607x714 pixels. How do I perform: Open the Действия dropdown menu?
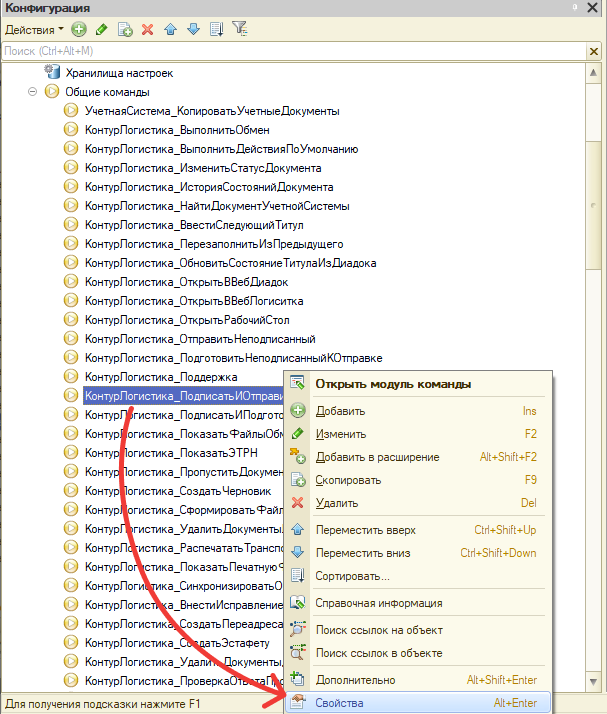point(34,30)
